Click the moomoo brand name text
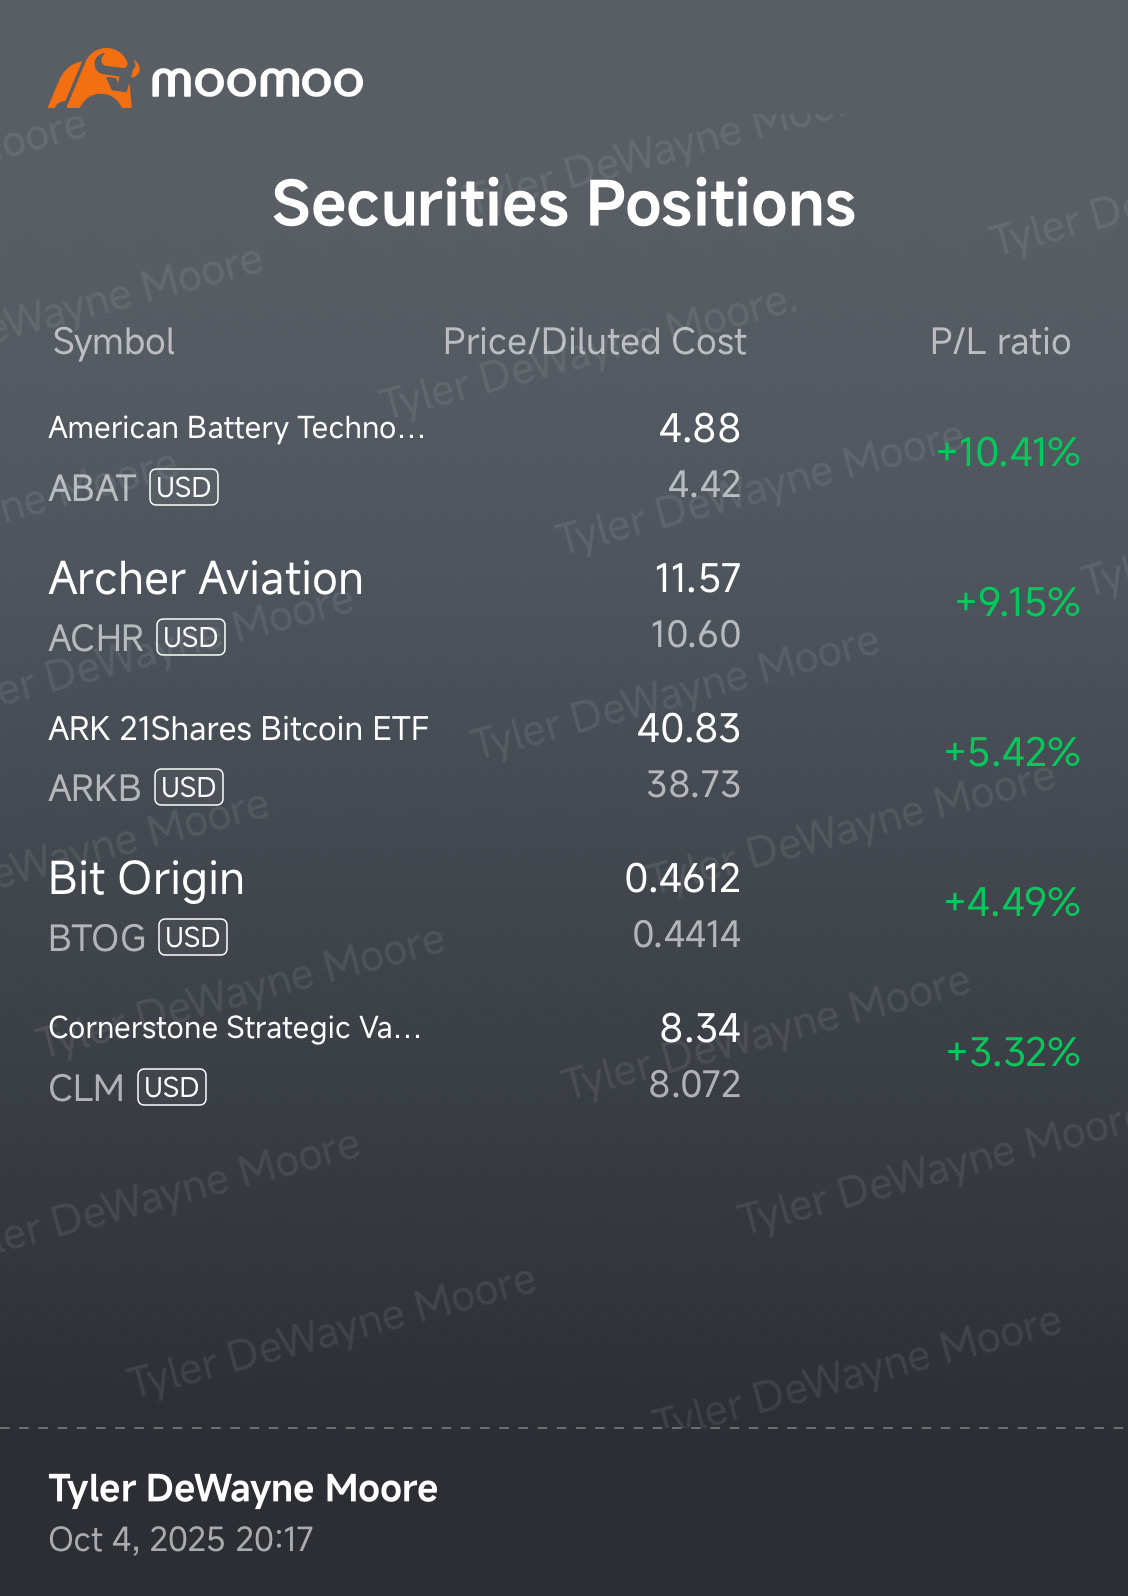The image size is (1128, 1596). [257, 82]
